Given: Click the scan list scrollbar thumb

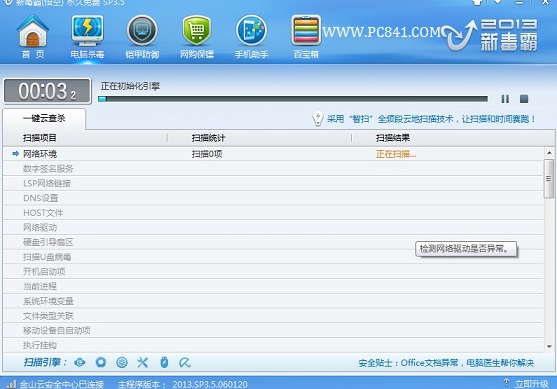Looking at the screenshot, I should (x=549, y=179).
